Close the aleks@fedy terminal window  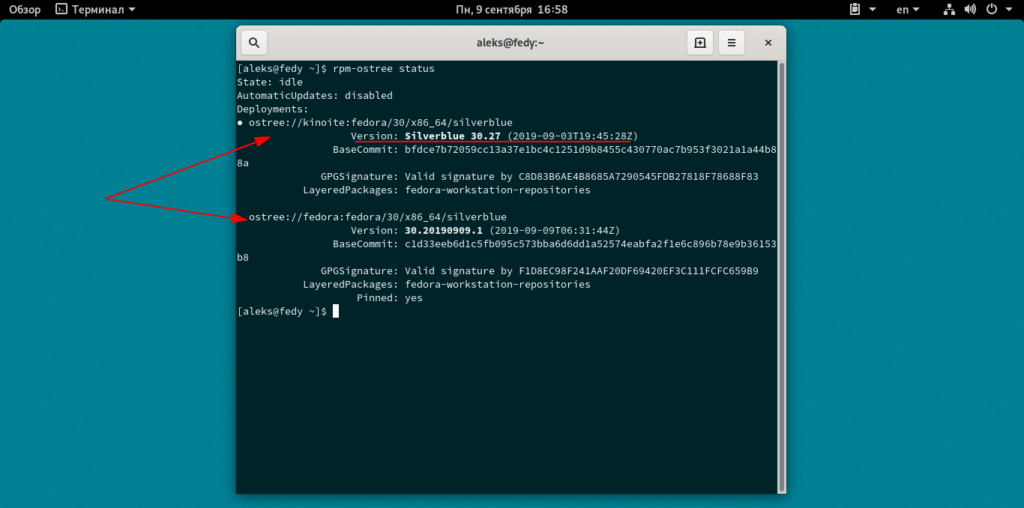coord(768,43)
